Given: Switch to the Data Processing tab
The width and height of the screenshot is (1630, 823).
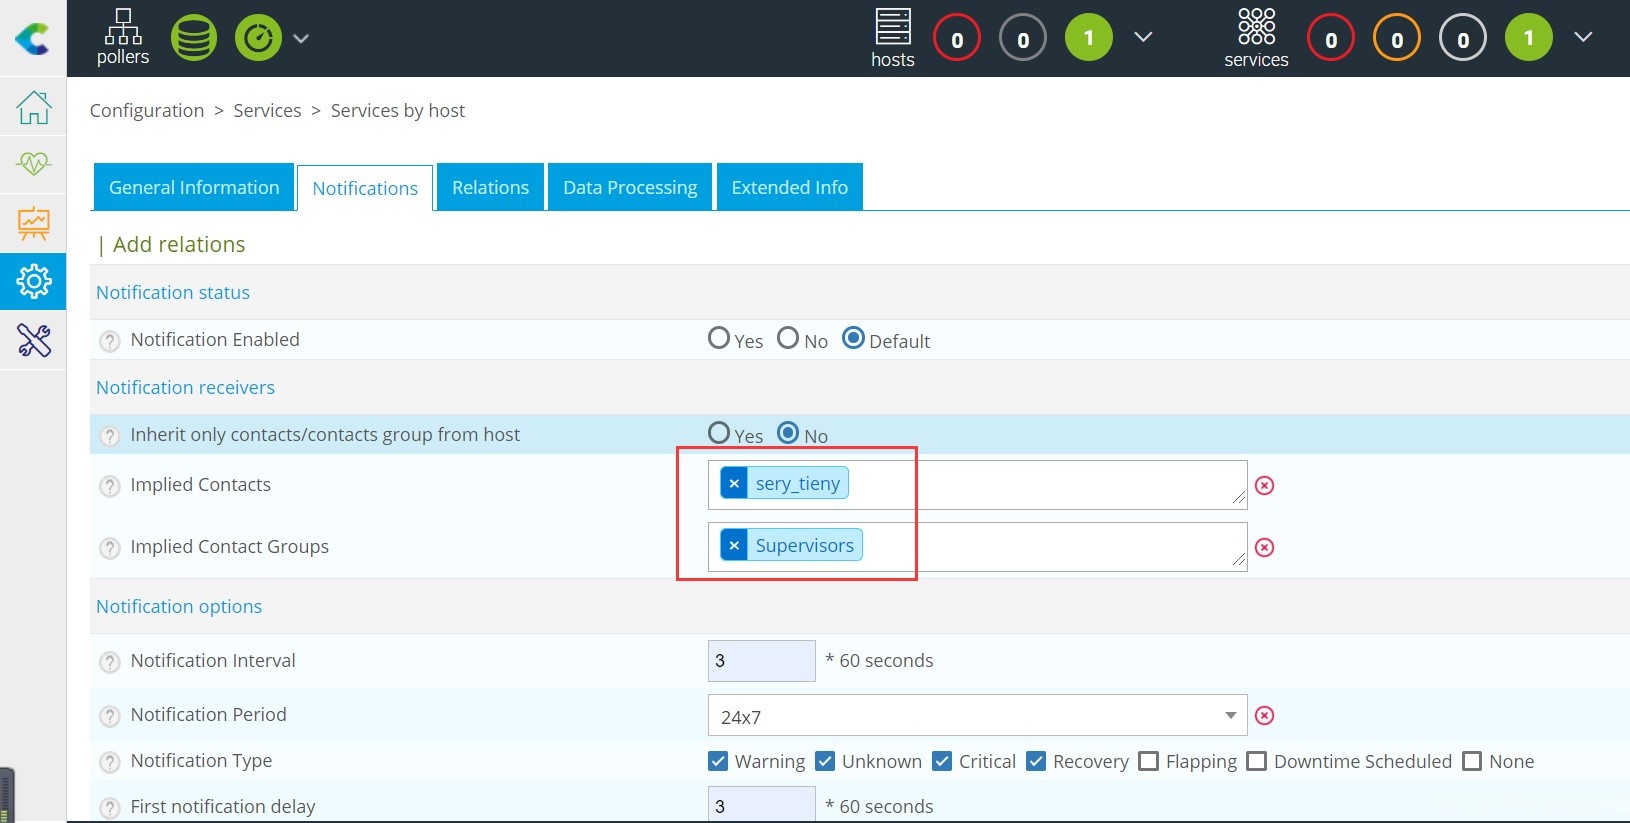Looking at the screenshot, I should click(630, 187).
